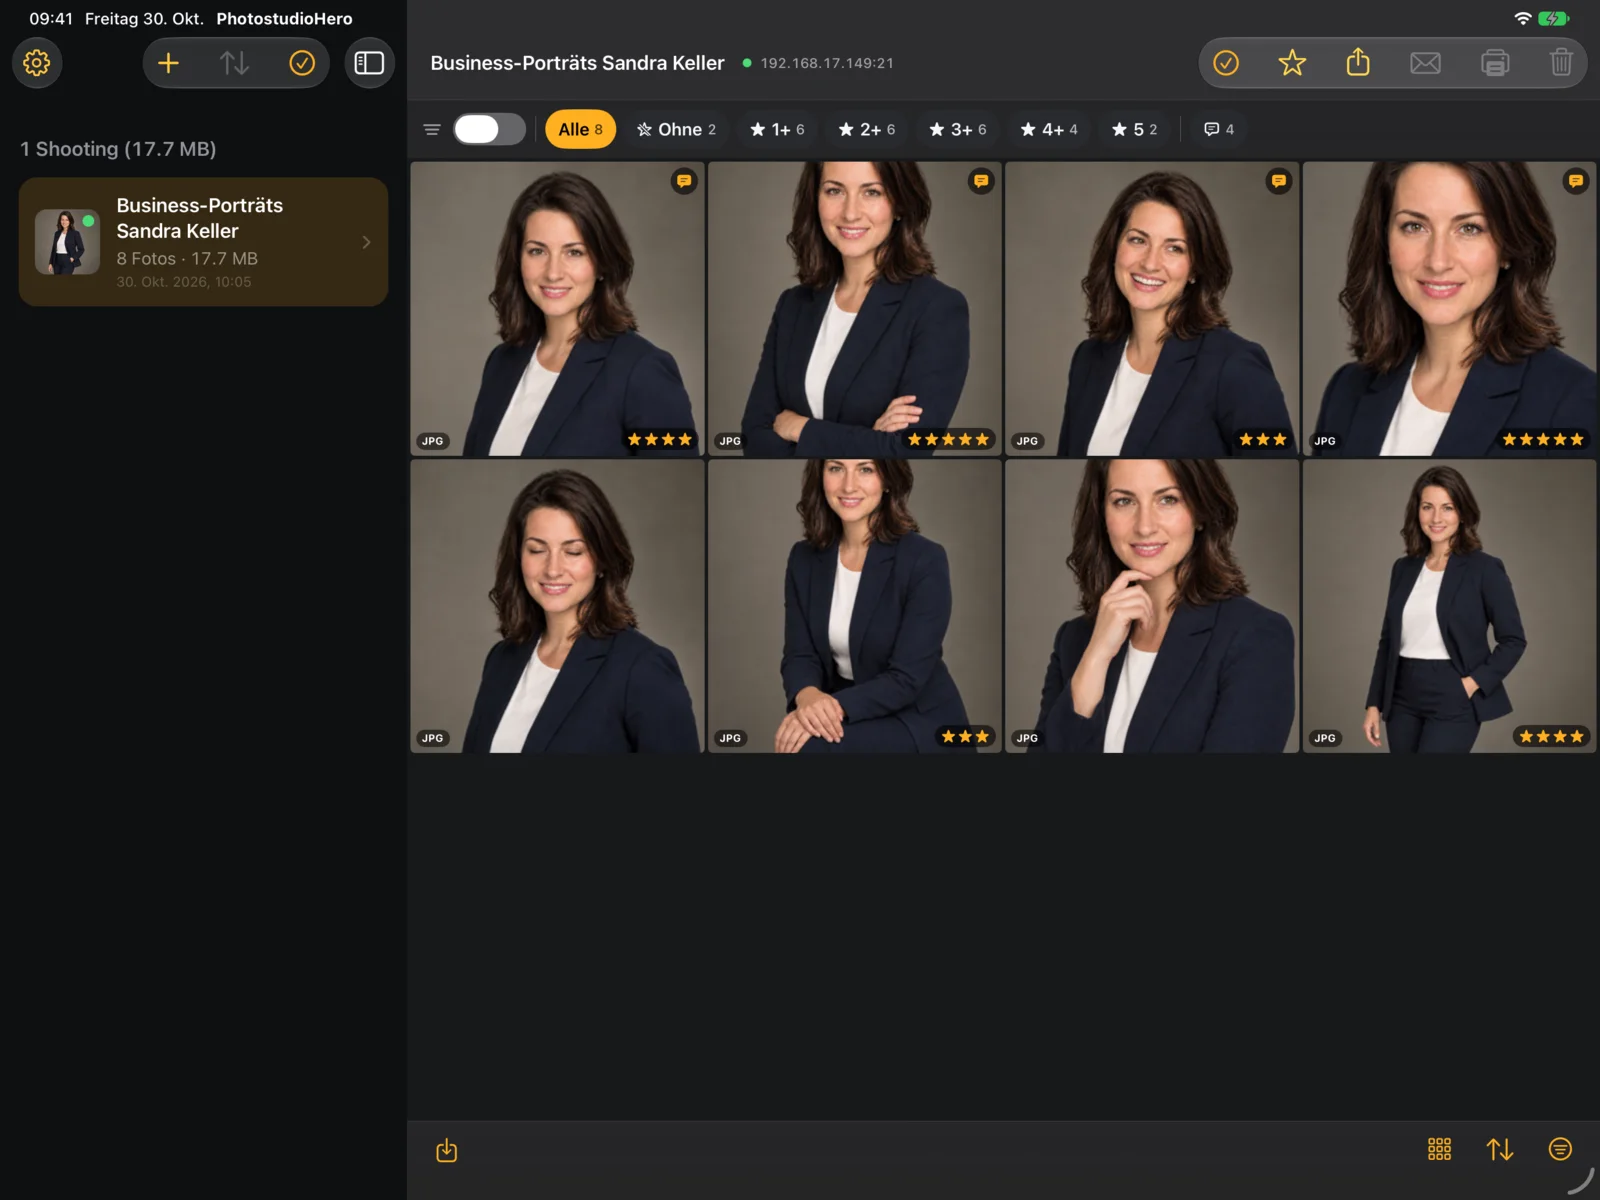The width and height of the screenshot is (1600, 1200).
Task: Filter photos with comments (4)
Action: pyautogui.click(x=1219, y=129)
